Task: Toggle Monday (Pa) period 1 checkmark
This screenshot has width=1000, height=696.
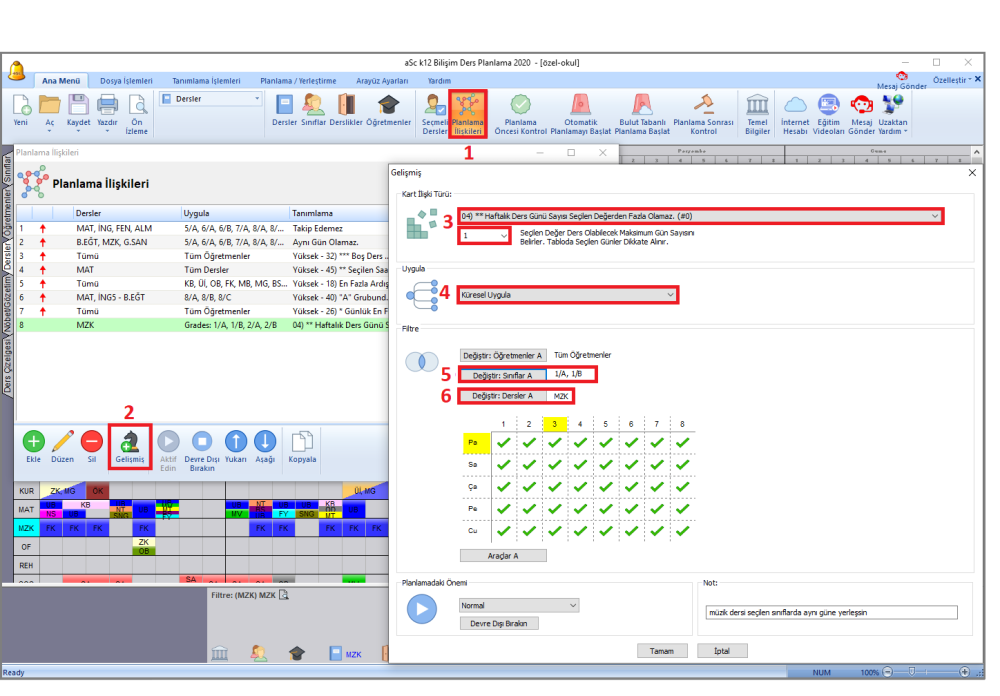Action: click(x=503, y=442)
